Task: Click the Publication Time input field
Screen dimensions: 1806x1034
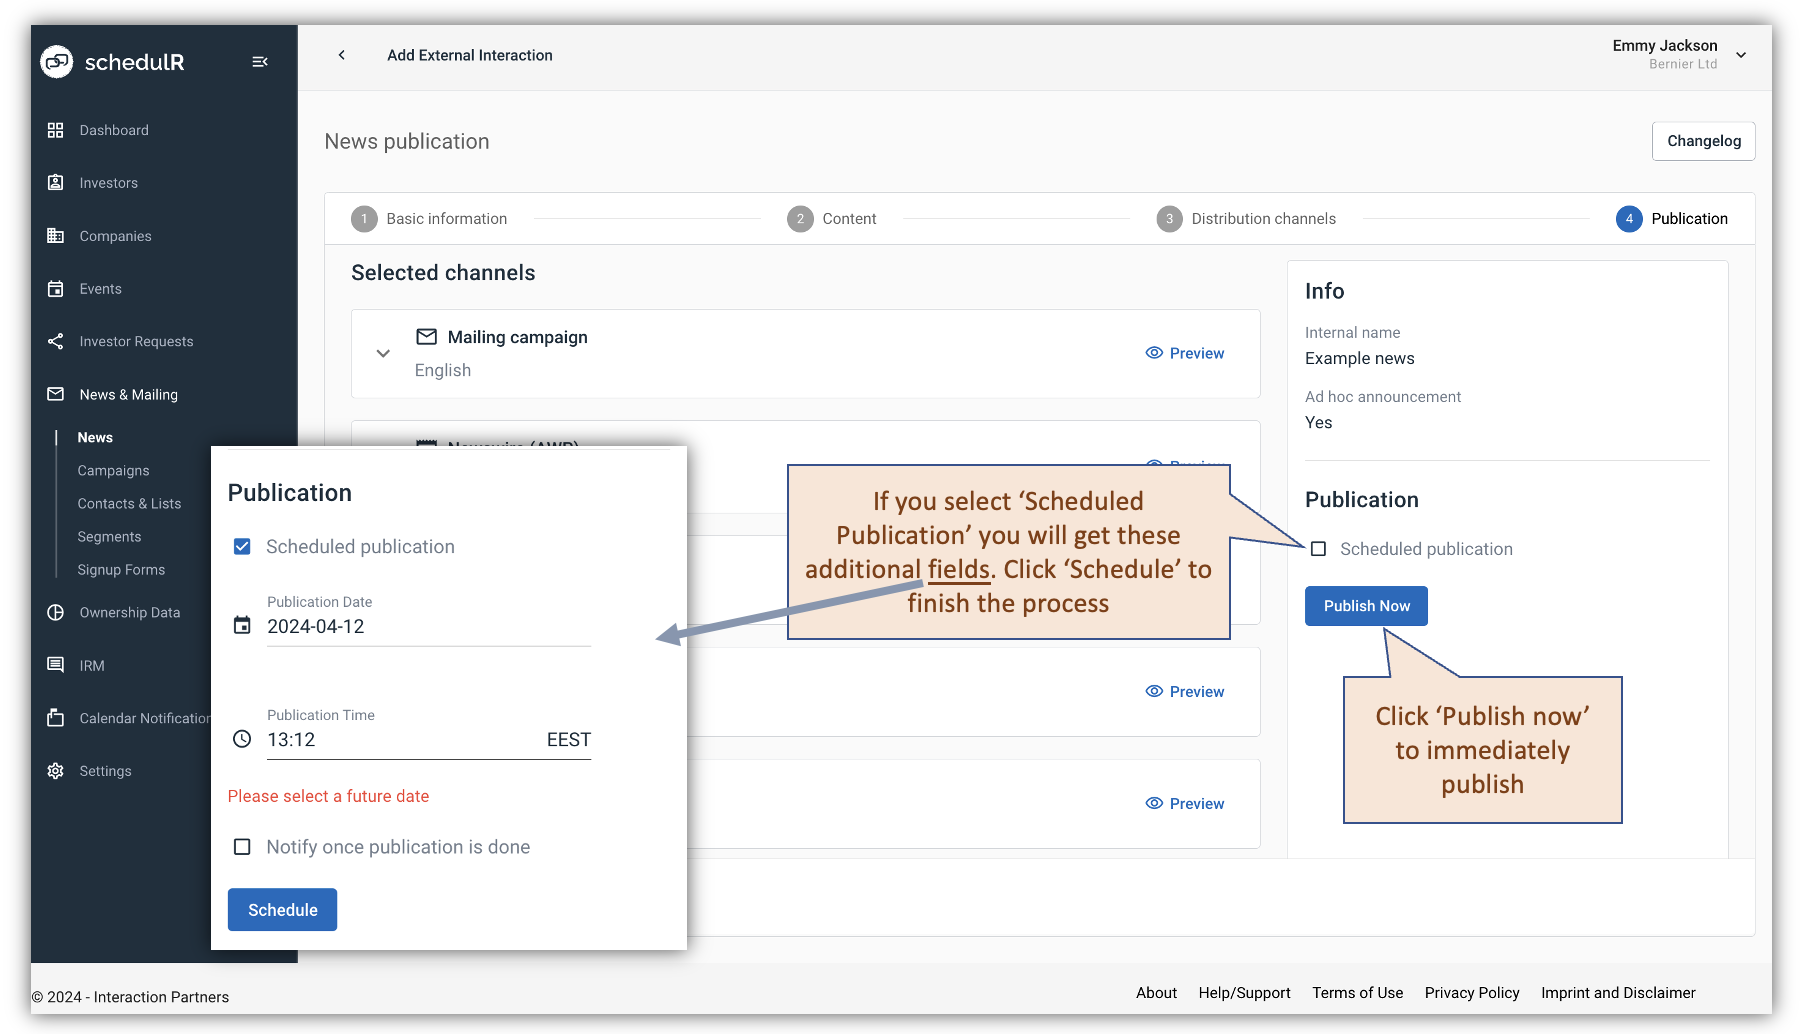Action: [400, 740]
